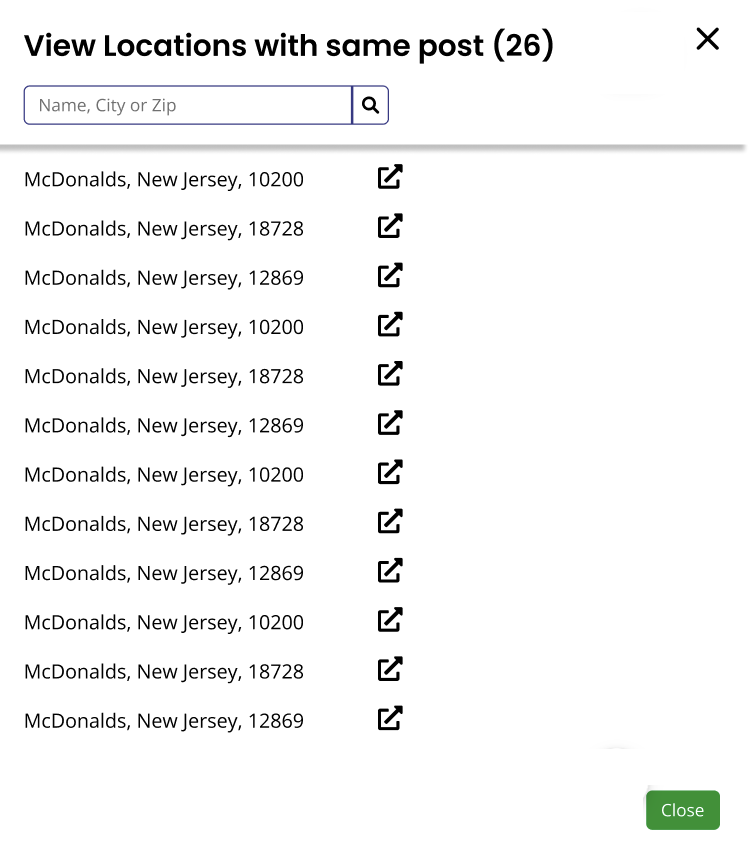Open external link for second row McDonalds 18728
Image resolution: width=749 pixels, height=851 pixels.
389,226
